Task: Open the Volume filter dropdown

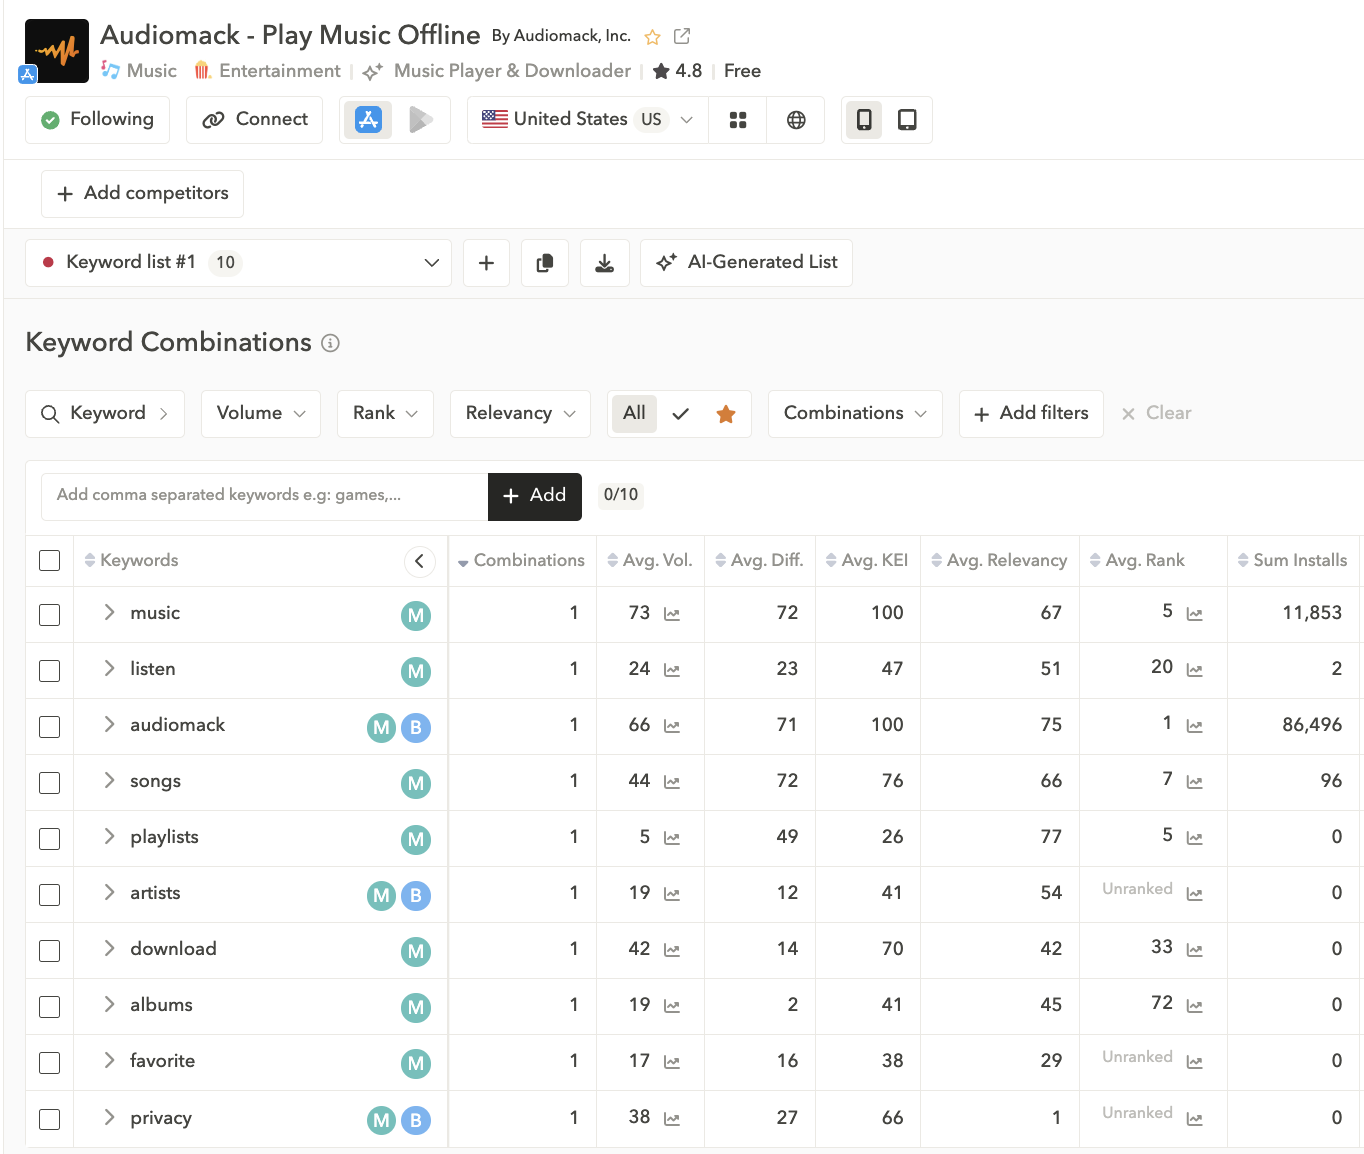Action: pyautogui.click(x=261, y=414)
